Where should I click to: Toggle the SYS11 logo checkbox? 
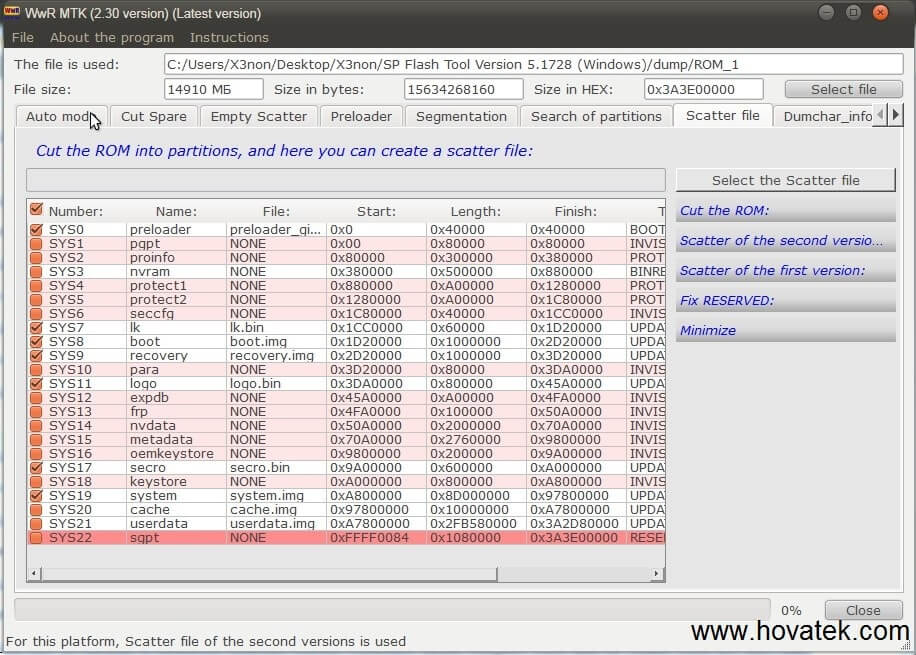point(36,384)
